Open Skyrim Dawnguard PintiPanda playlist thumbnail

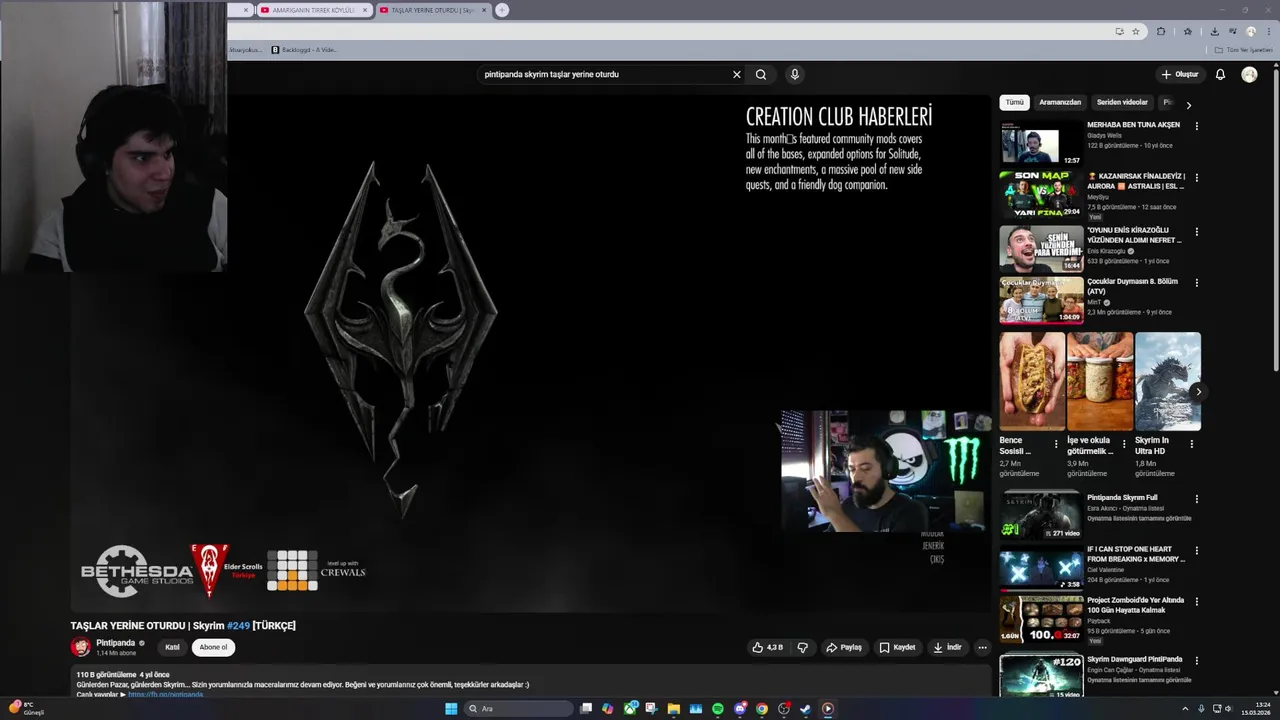tap(1041, 676)
